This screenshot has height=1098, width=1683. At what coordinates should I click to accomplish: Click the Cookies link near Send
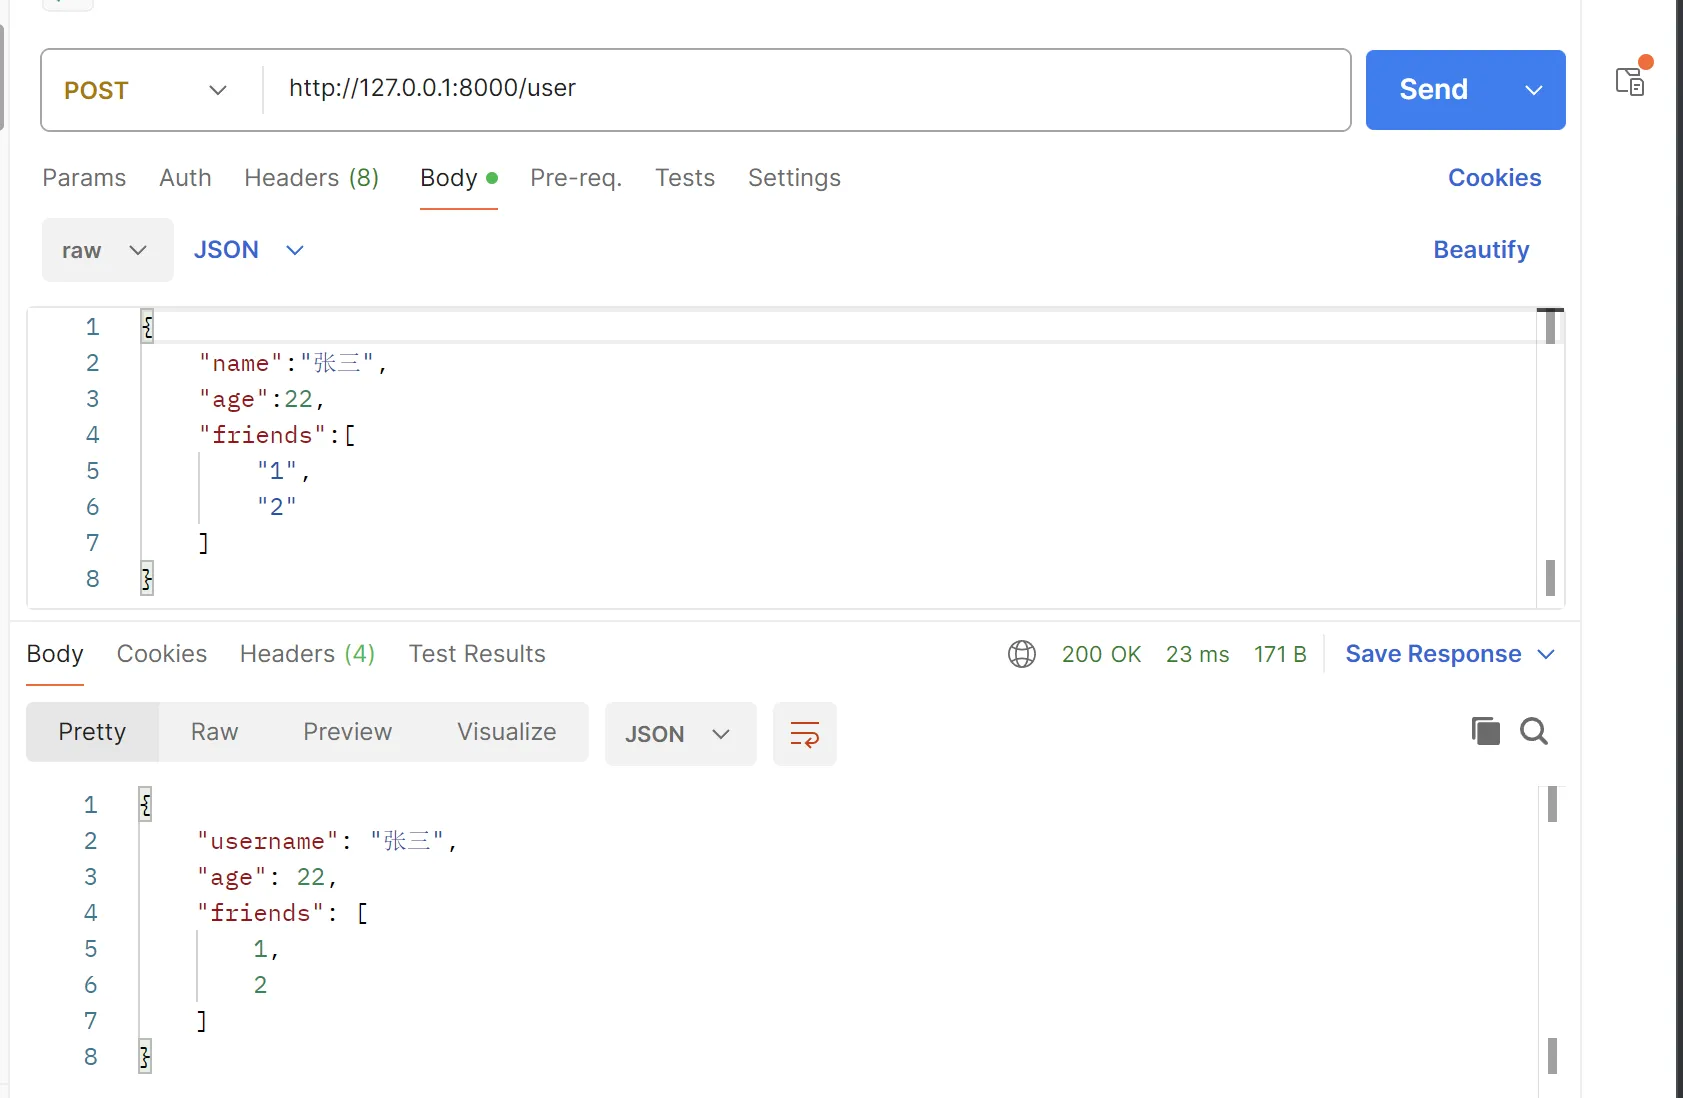click(1494, 178)
